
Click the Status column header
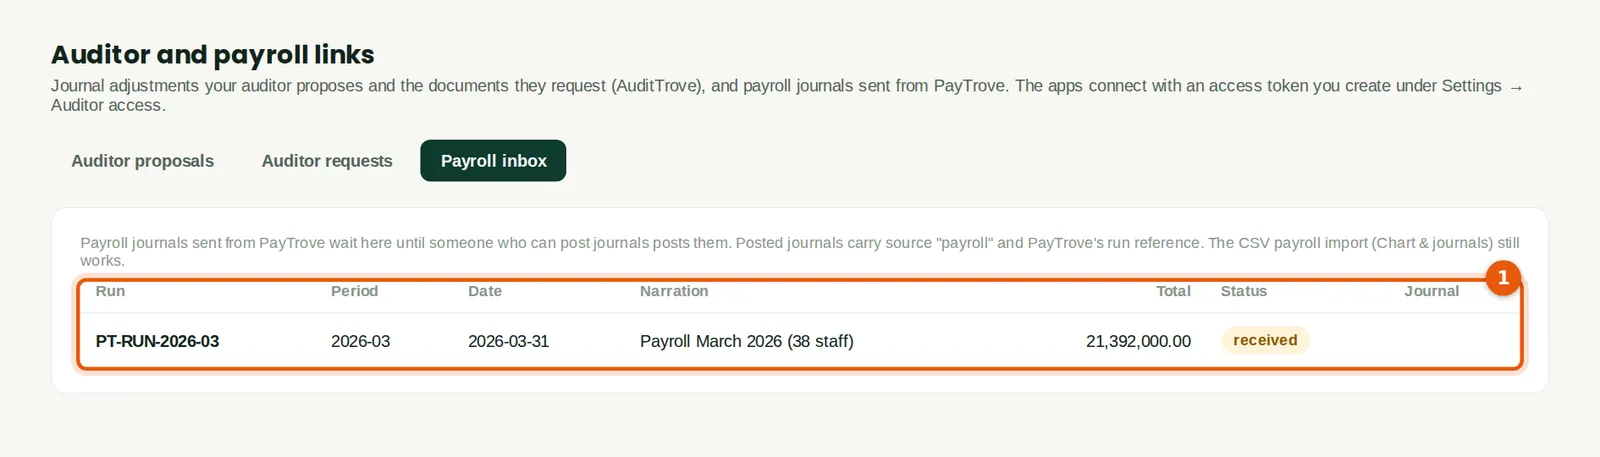pos(1243,291)
